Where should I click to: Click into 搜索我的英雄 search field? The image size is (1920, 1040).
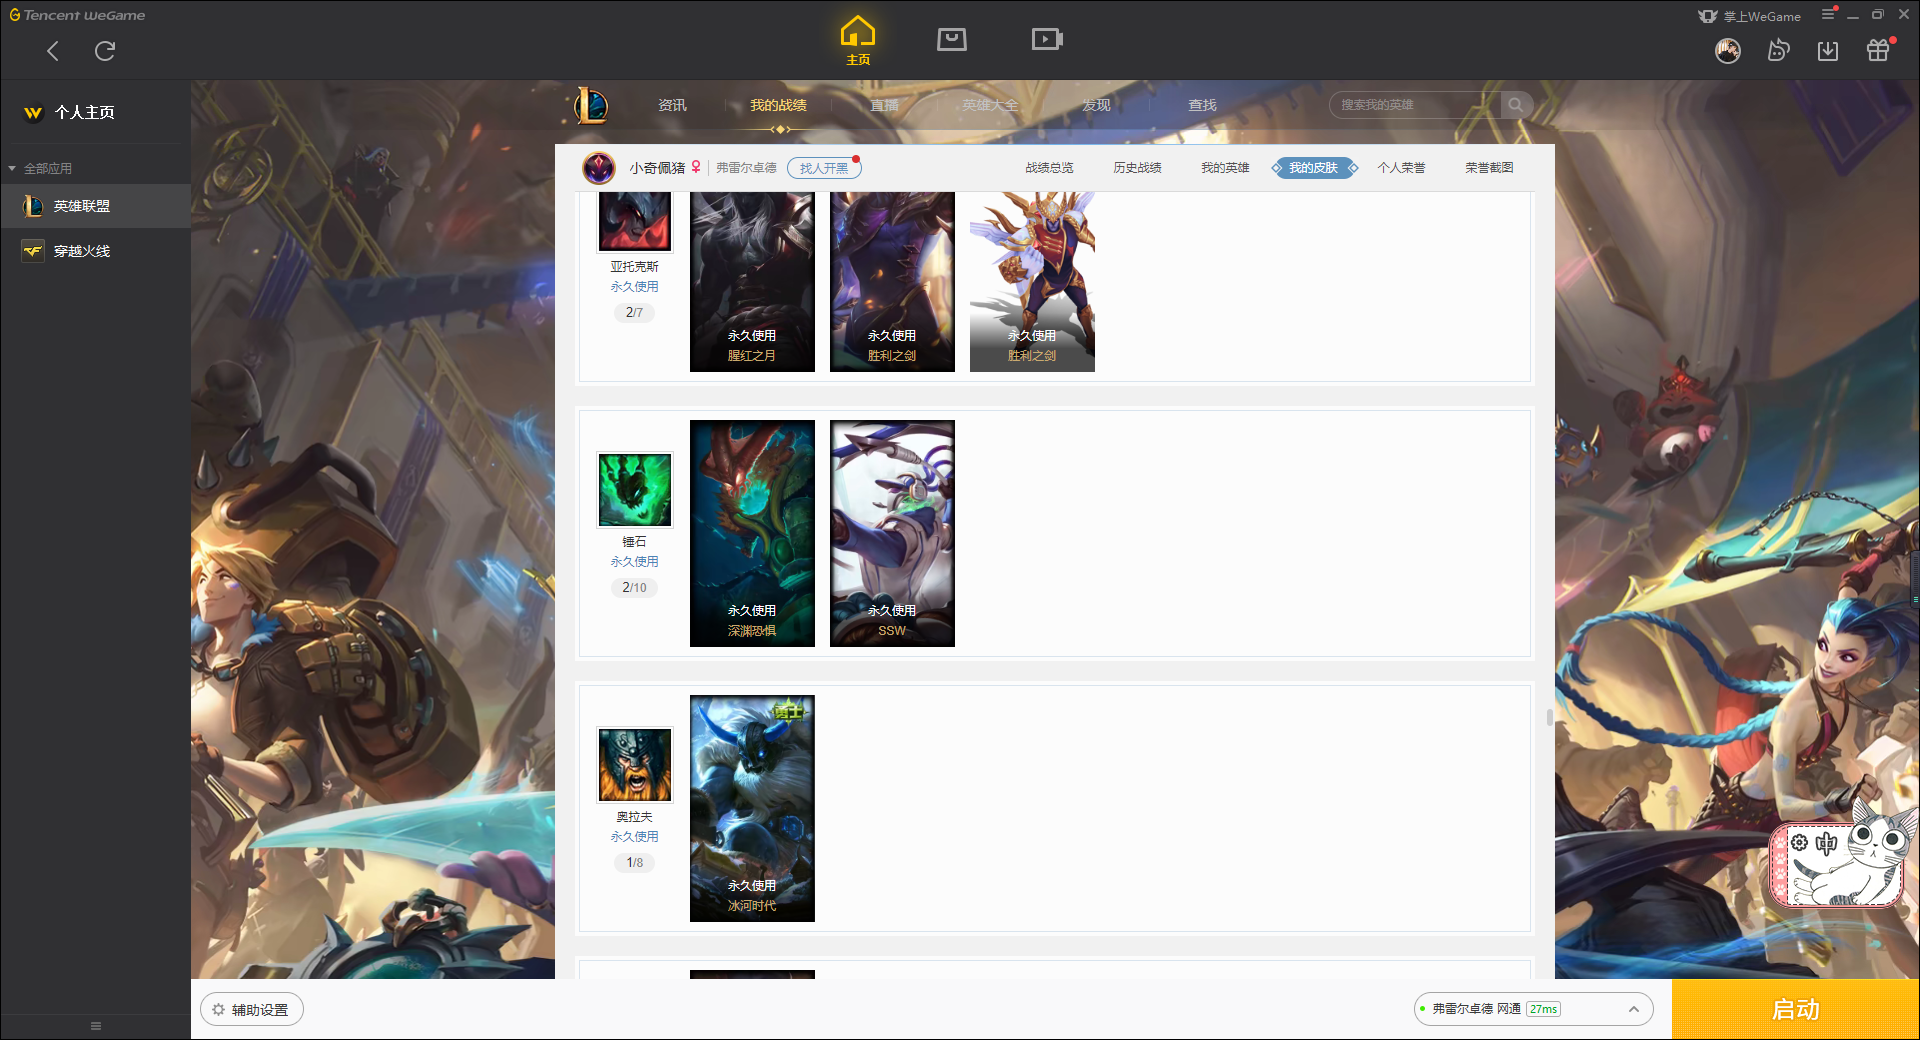coord(1415,105)
